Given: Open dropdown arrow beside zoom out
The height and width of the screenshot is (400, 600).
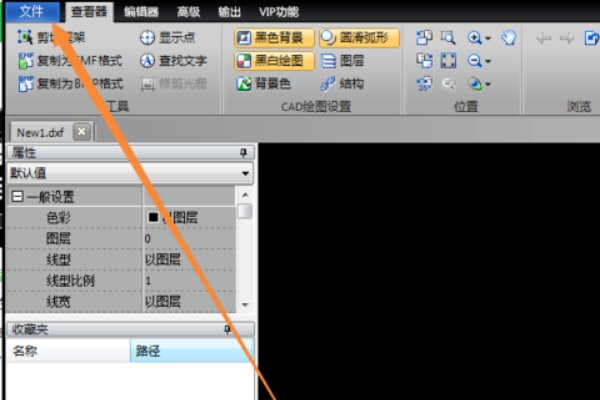Looking at the screenshot, I should (488, 61).
